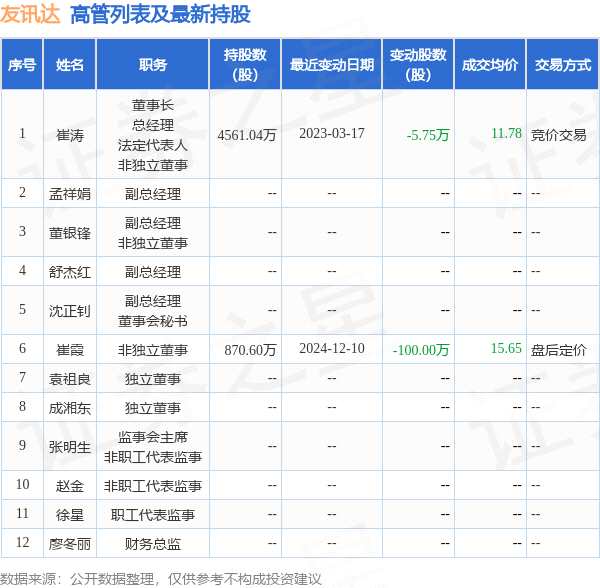
Task: Click the name 崔涛 in row 1
Action: pyautogui.click(x=70, y=135)
